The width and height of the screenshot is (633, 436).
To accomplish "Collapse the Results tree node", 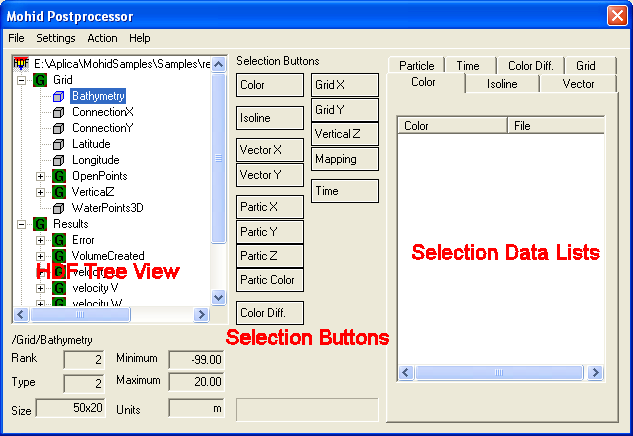I will coord(22,224).
